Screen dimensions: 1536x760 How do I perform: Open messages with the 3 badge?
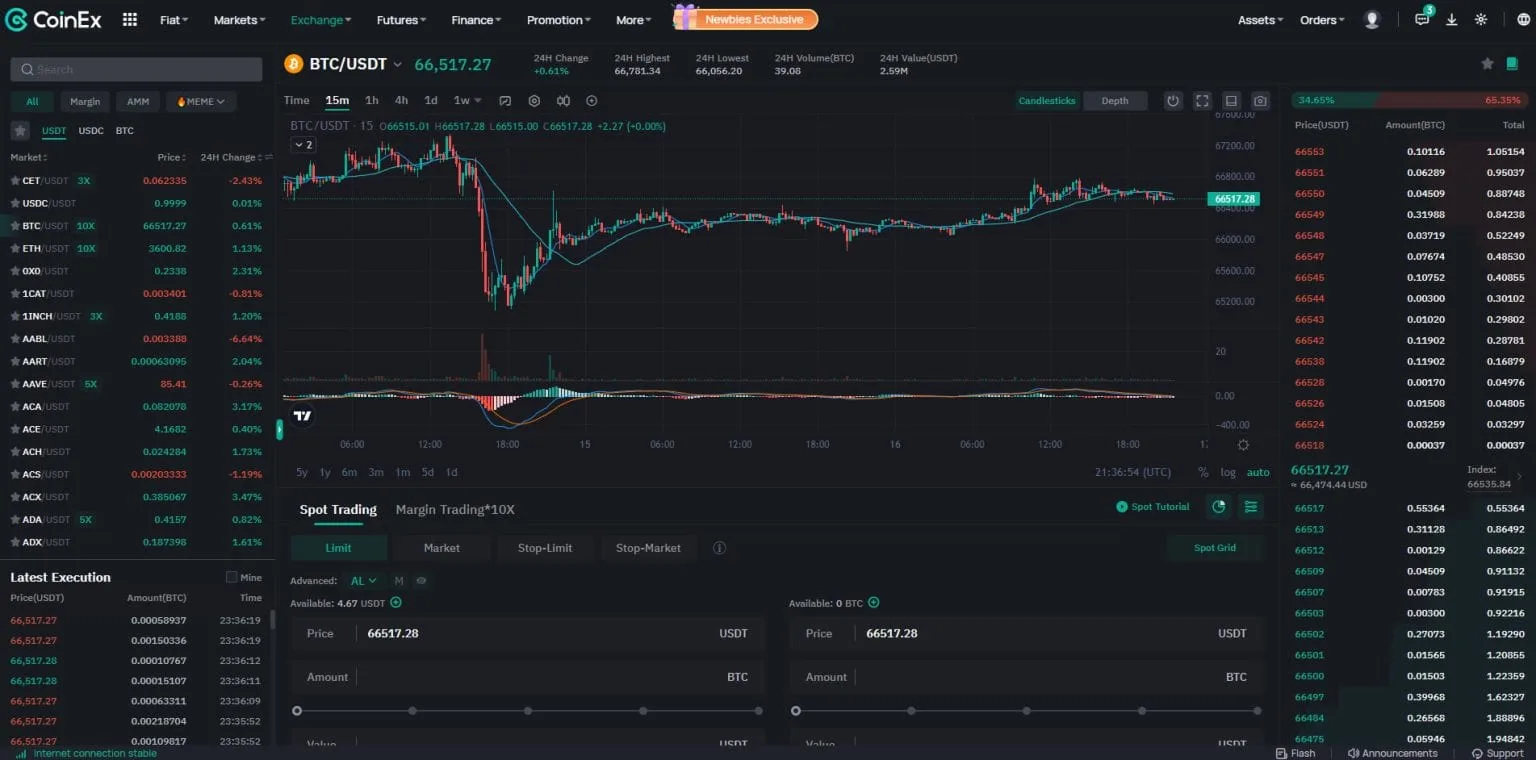pyautogui.click(x=1422, y=19)
